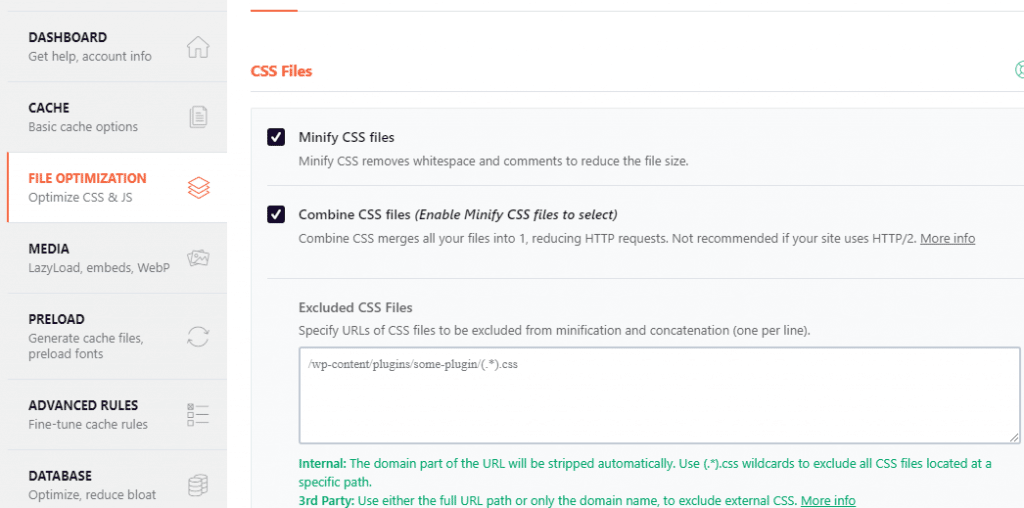Click the Advanced Rules list icon
The height and width of the screenshot is (508, 1024).
pyautogui.click(x=198, y=414)
